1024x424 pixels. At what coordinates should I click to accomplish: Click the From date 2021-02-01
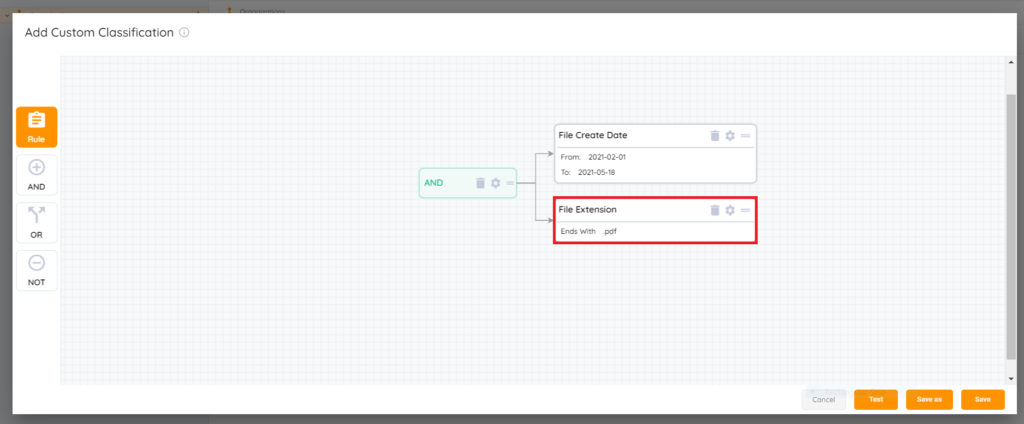607,157
